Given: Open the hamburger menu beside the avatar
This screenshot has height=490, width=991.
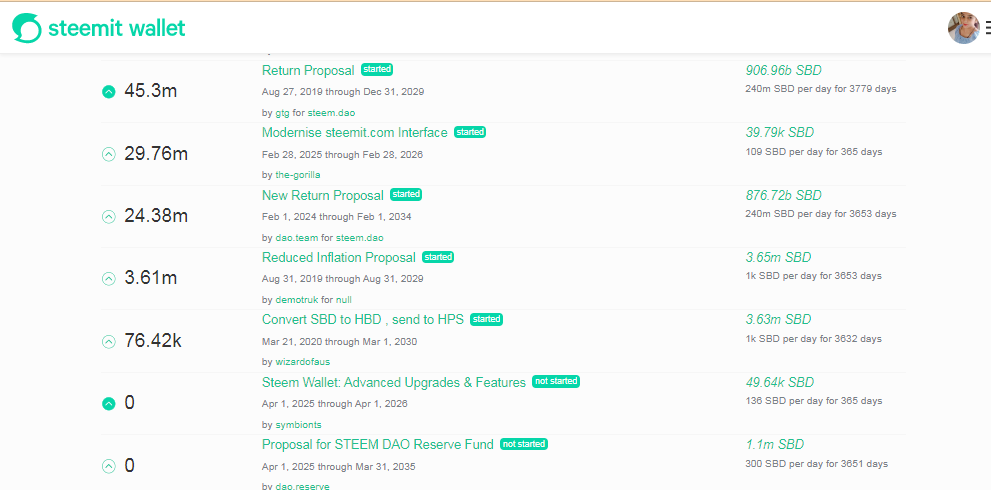Looking at the screenshot, I should pyautogui.click(x=987, y=28).
